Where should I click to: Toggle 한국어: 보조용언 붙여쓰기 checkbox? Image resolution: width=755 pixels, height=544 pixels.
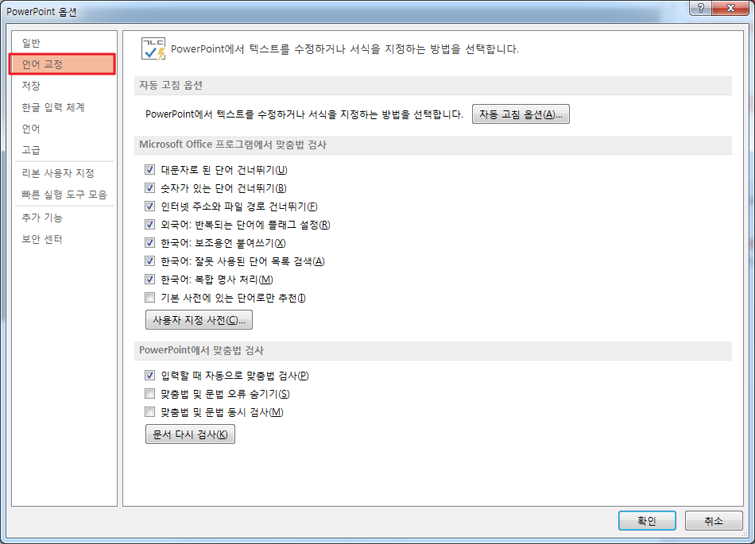point(150,243)
